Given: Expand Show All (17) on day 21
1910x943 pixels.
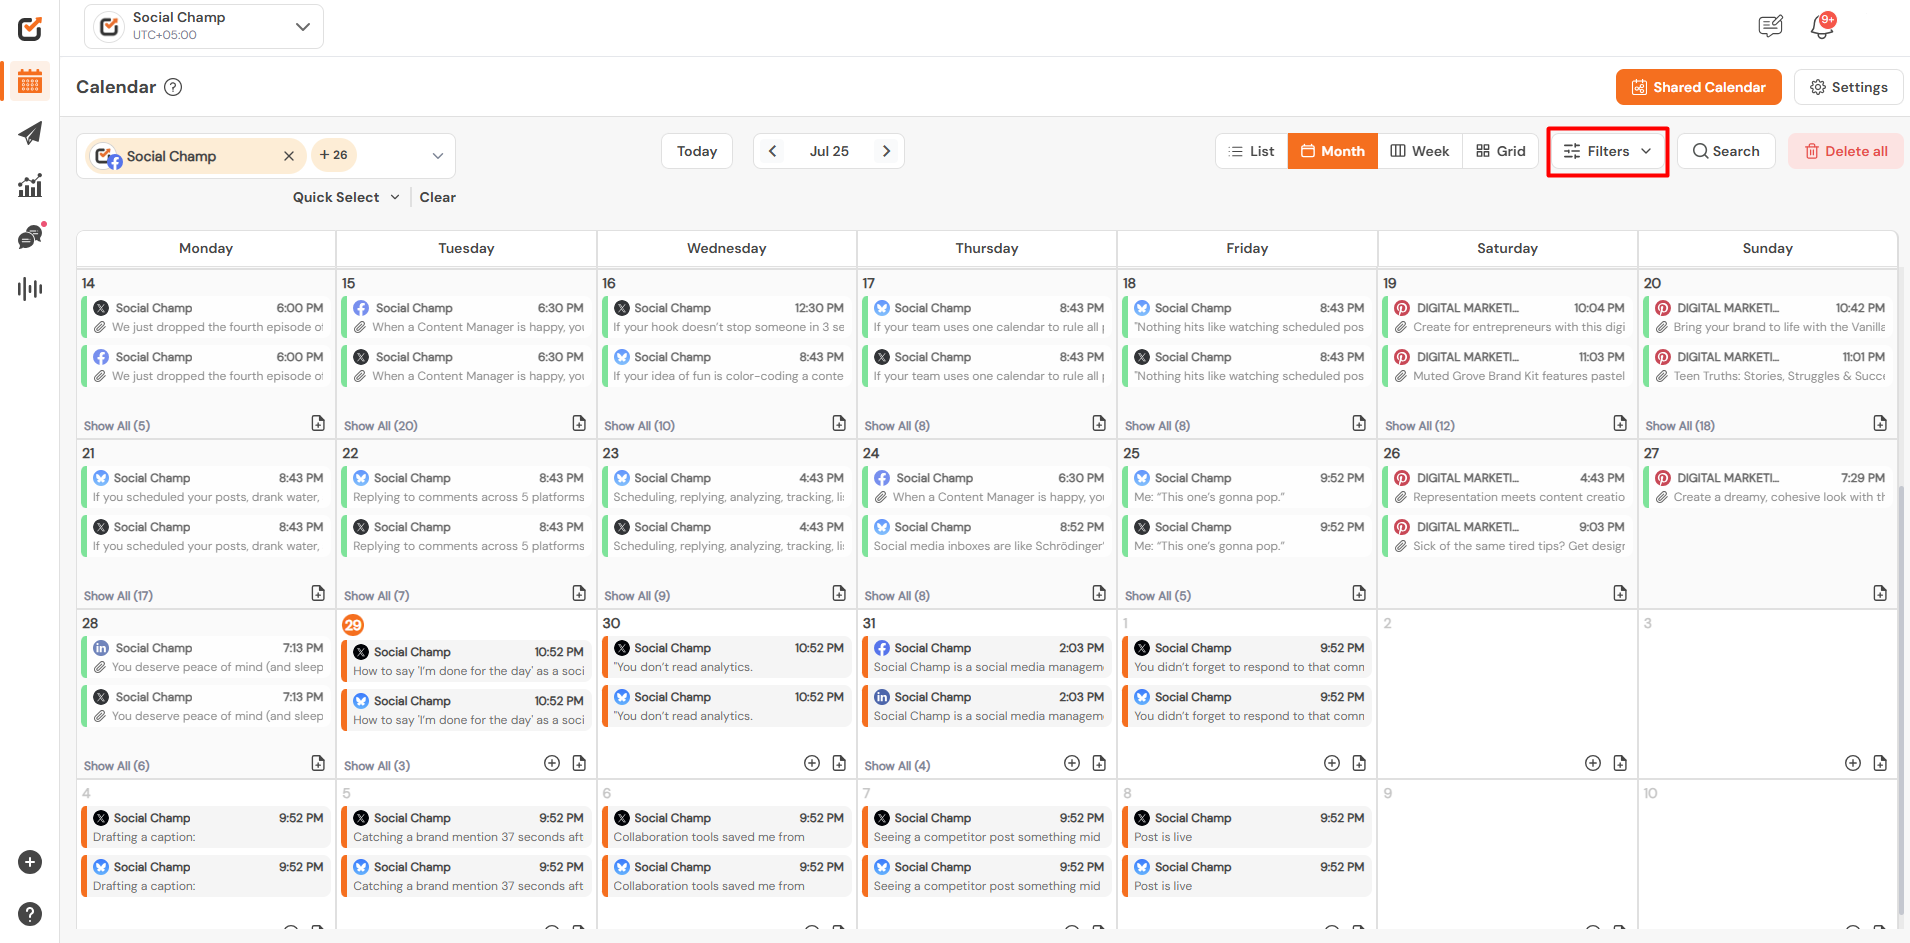Looking at the screenshot, I should pos(118,596).
